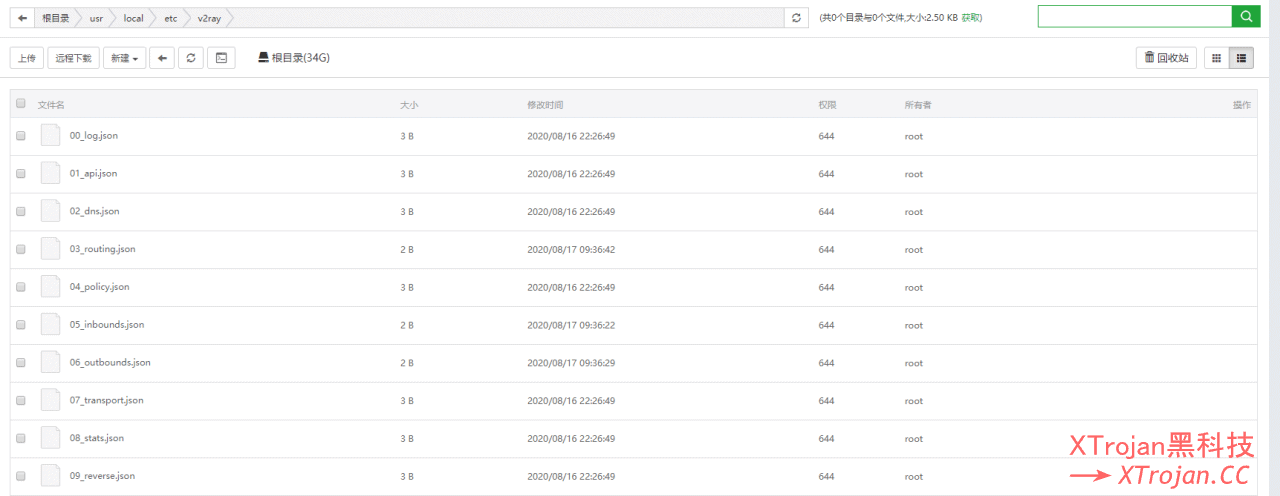Viewport: 1280px width, 496px height.
Task: Go to the local breadcrumb folder
Action: (133, 18)
